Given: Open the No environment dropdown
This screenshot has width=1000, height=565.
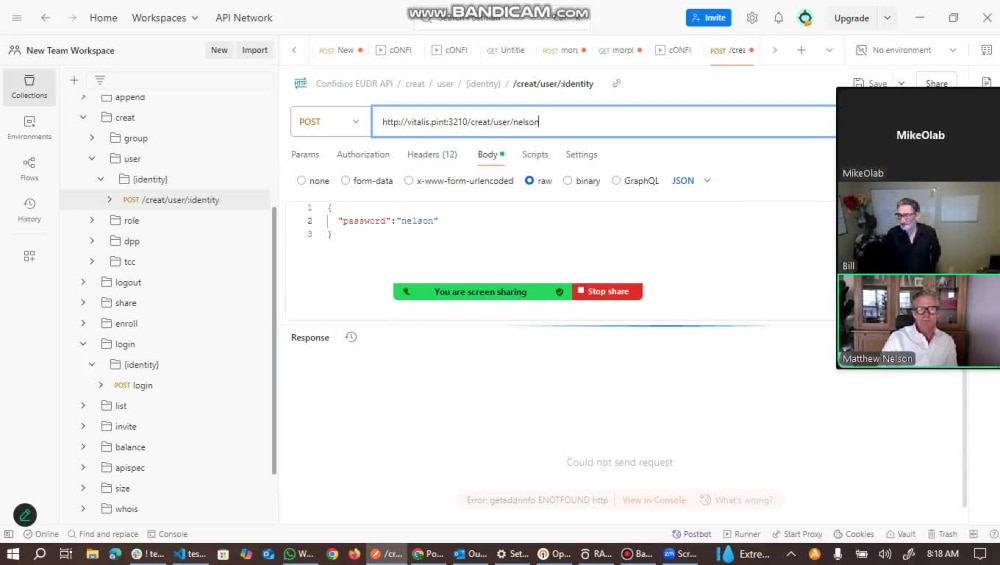Looking at the screenshot, I should pyautogui.click(x=906, y=50).
